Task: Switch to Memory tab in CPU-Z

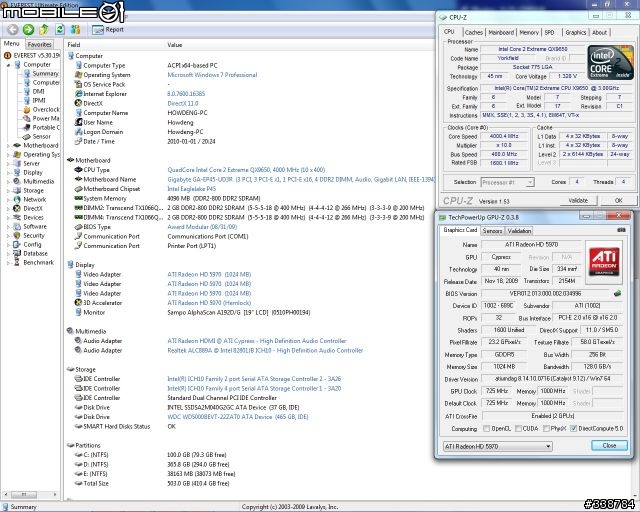Action: click(529, 32)
